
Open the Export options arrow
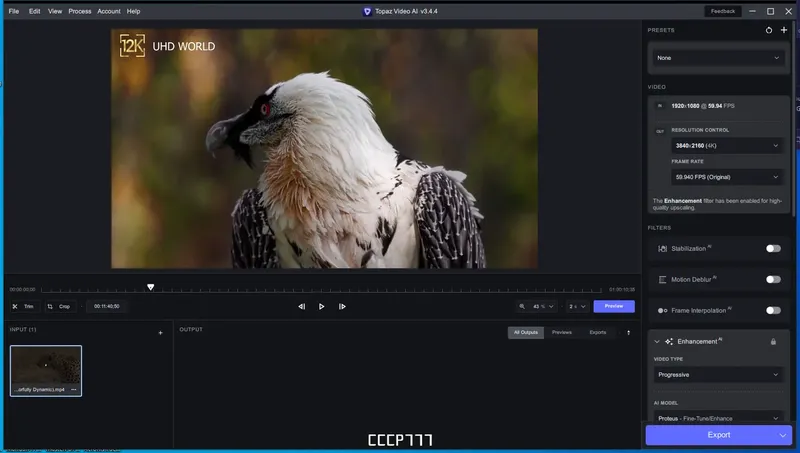pyautogui.click(x=783, y=435)
